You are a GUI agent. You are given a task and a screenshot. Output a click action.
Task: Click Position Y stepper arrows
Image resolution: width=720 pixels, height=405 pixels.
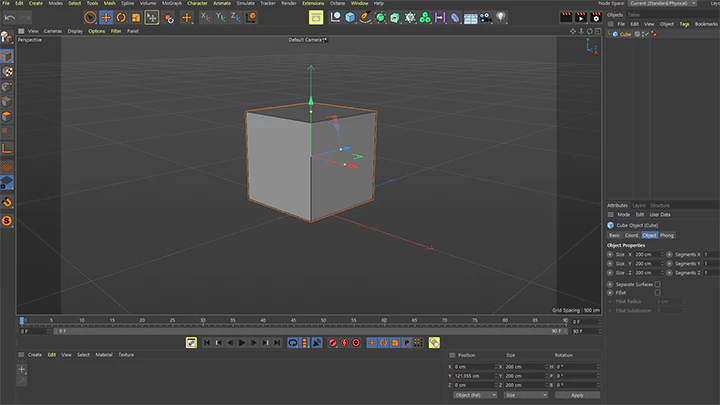(x=496, y=376)
